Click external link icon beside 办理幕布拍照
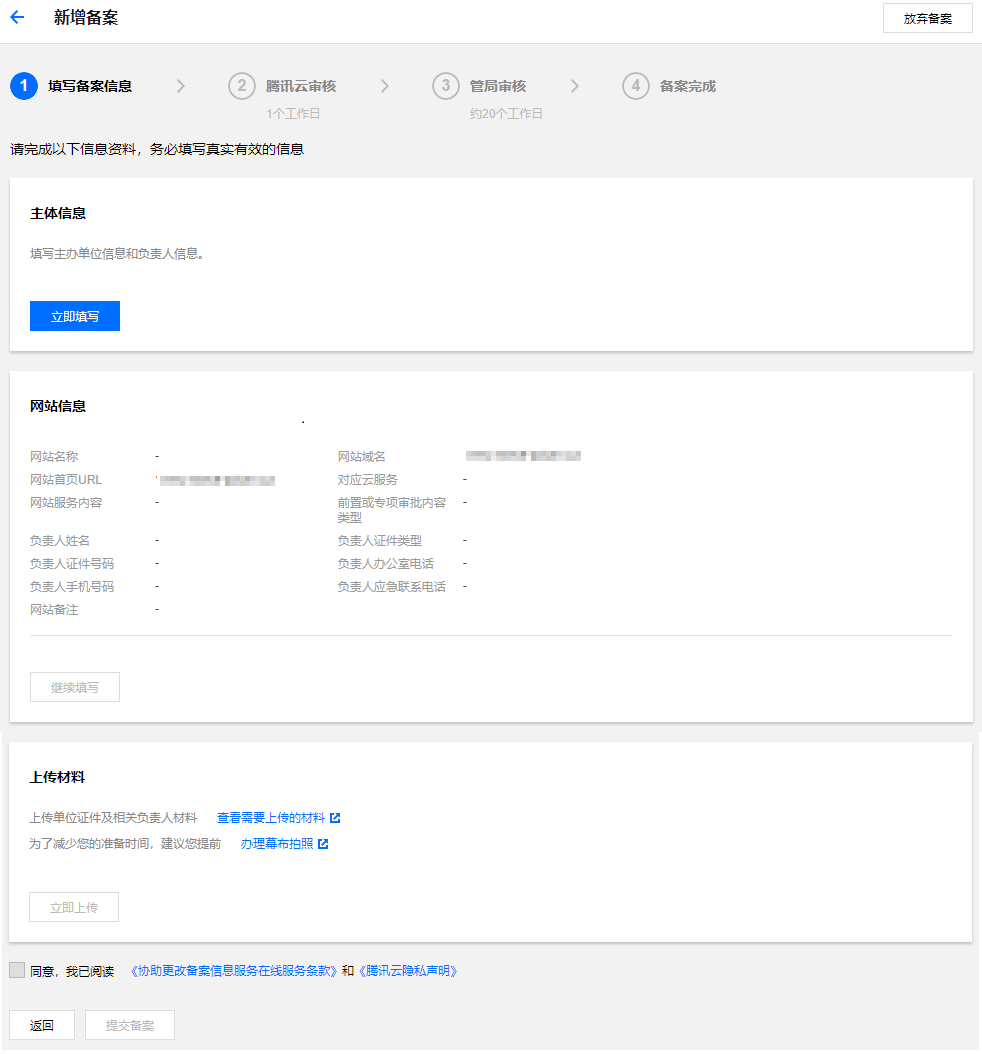This screenshot has height=1054, width=982. (x=323, y=844)
